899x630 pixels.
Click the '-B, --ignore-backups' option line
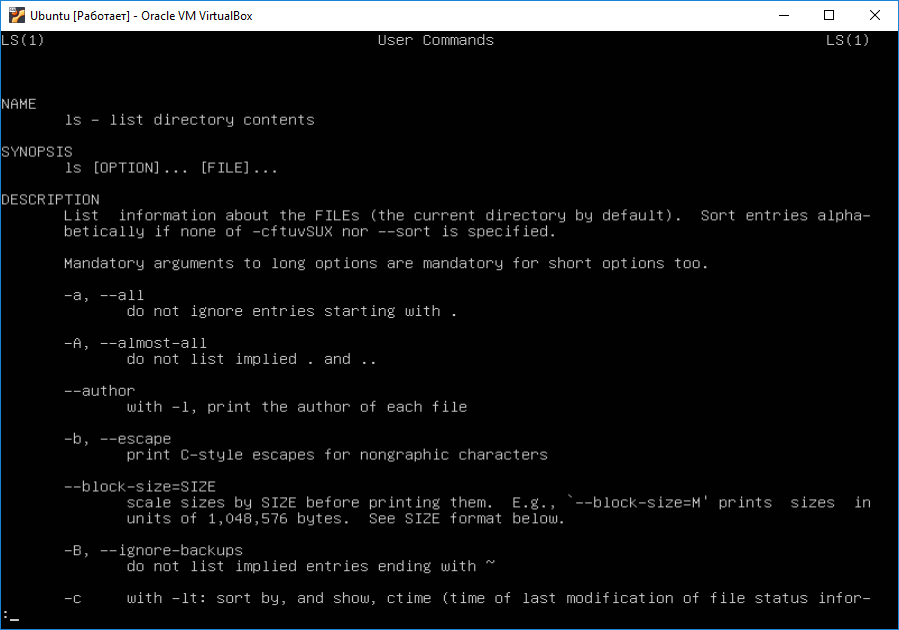click(x=153, y=550)
